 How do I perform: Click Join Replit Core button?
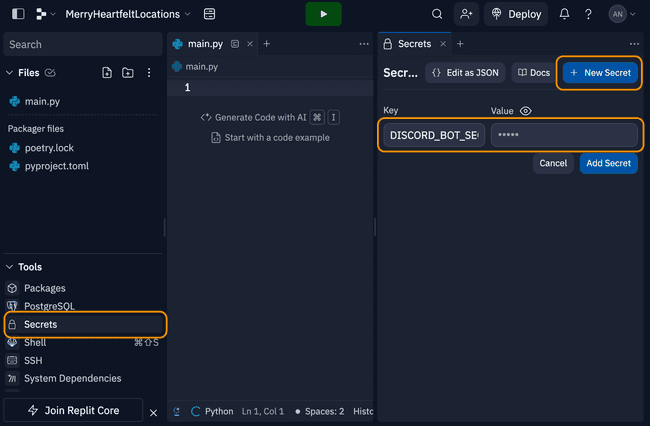tap(73, 410)
